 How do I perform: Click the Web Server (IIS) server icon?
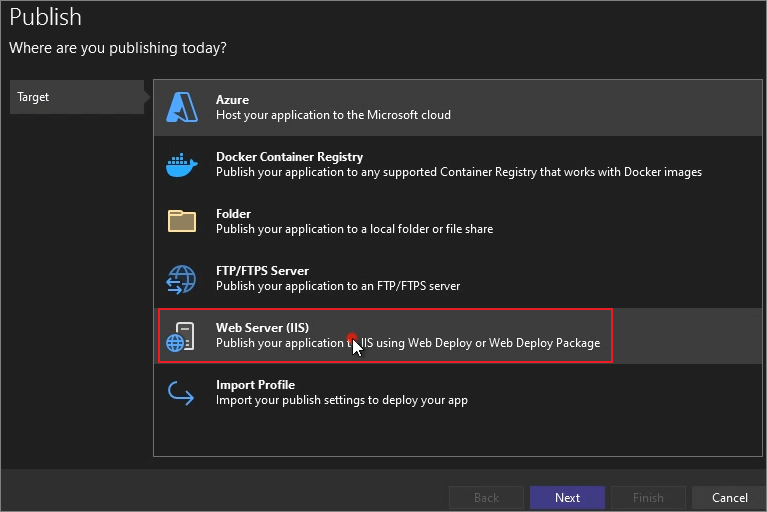[x=180, y=336]
